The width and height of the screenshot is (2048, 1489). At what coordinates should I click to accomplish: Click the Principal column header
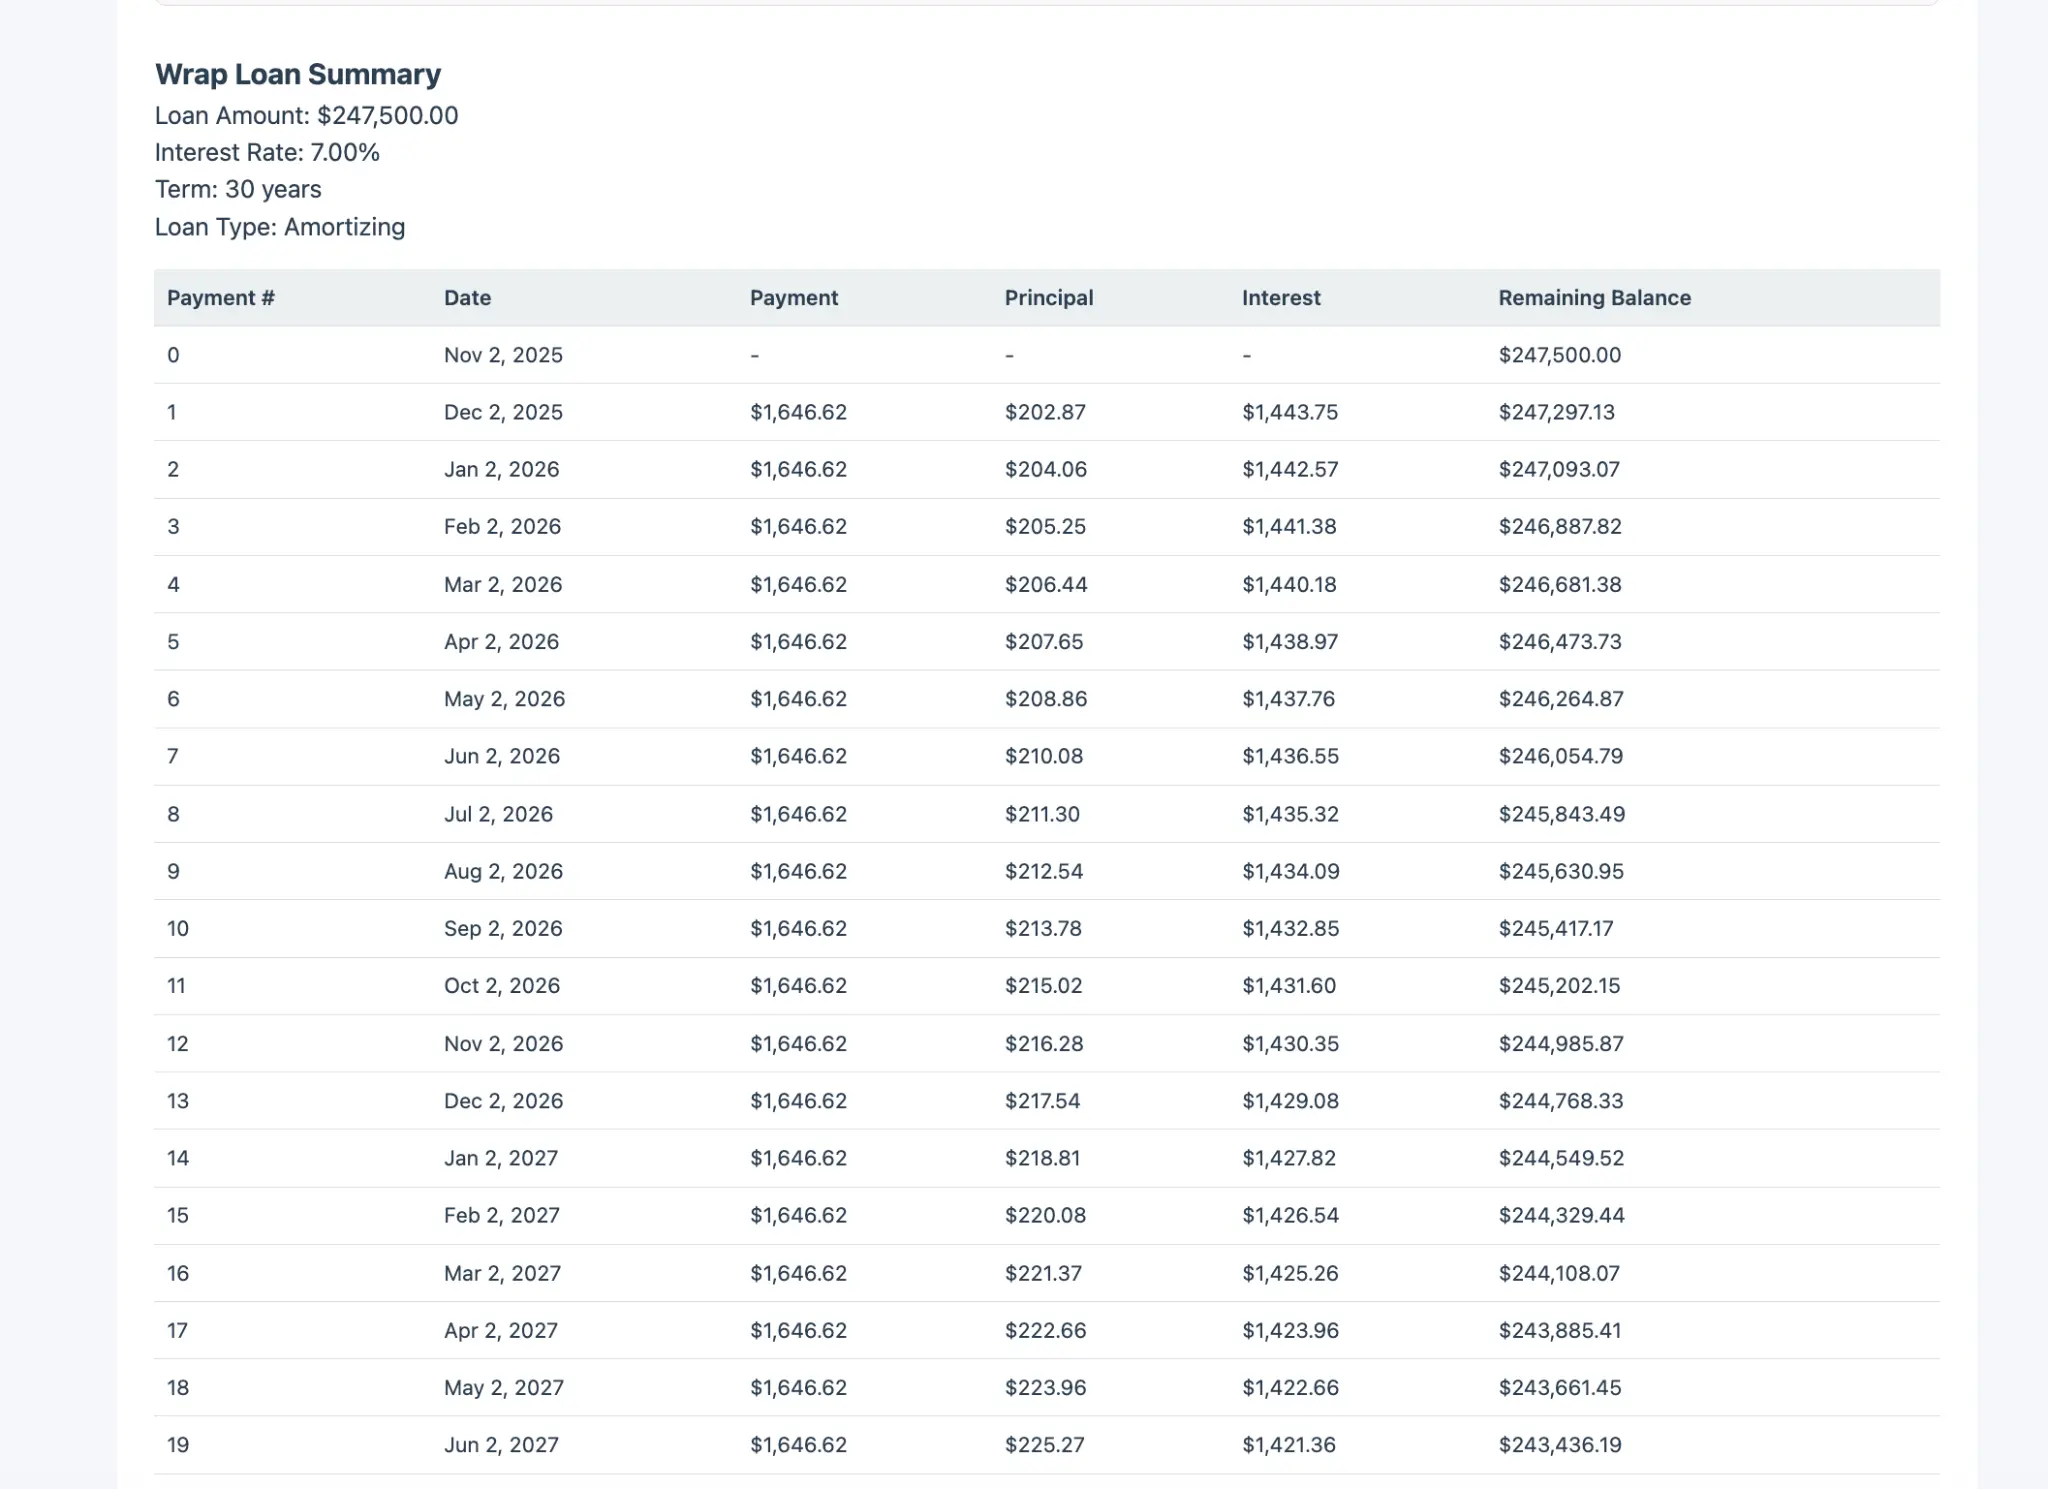click(x=1048, y=297)
